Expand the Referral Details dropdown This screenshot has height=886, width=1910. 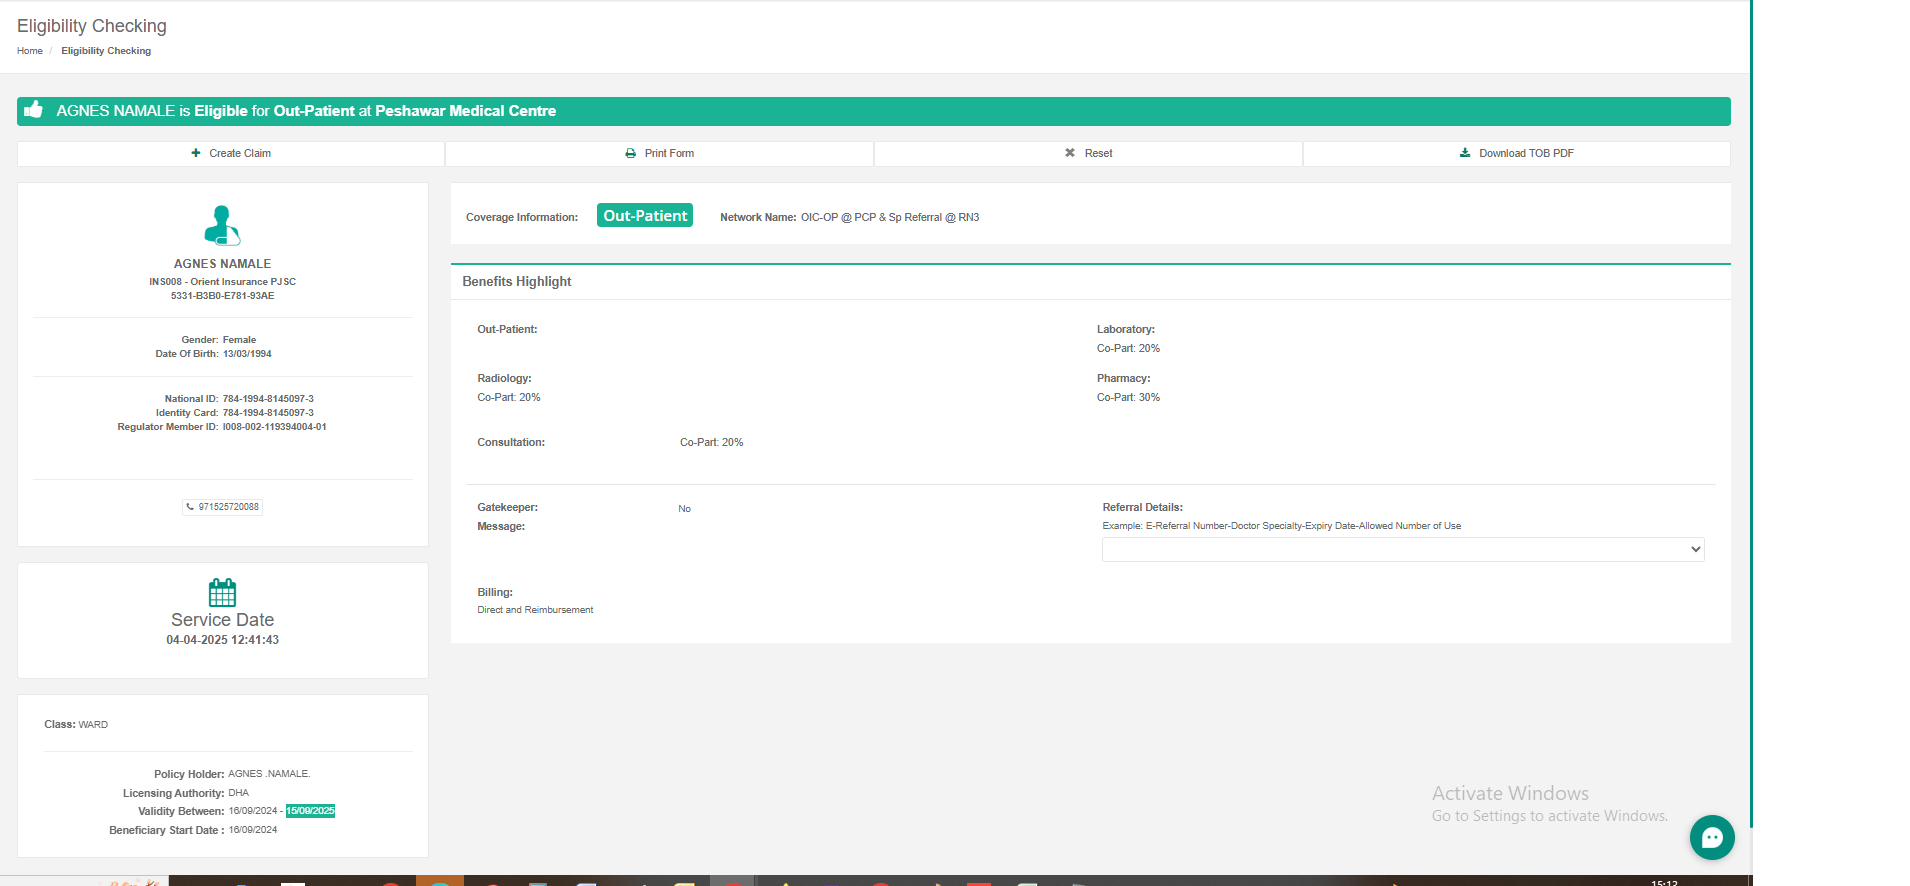coord(1402,549)
